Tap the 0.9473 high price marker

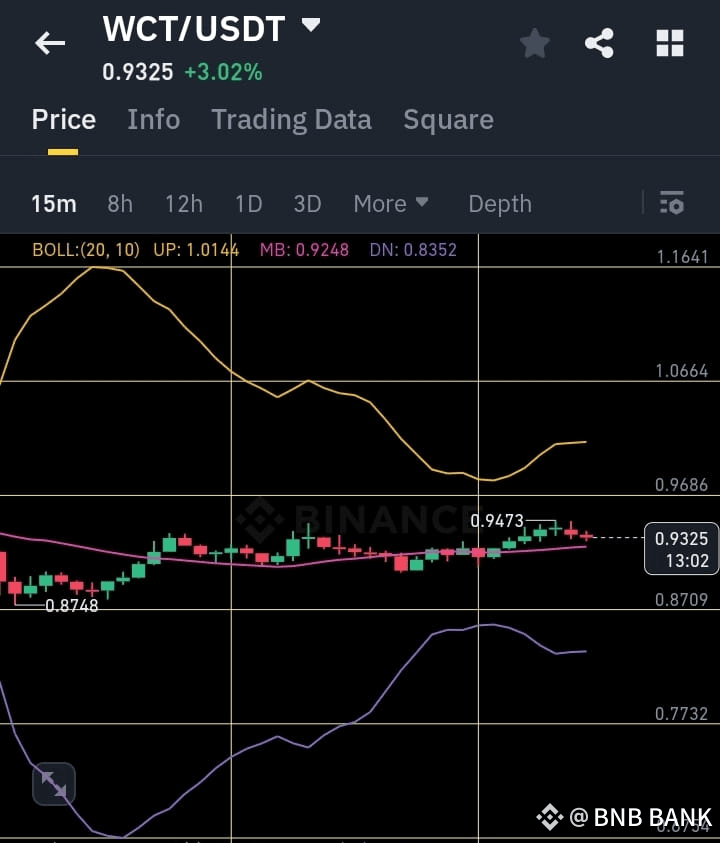click(497, 520)
